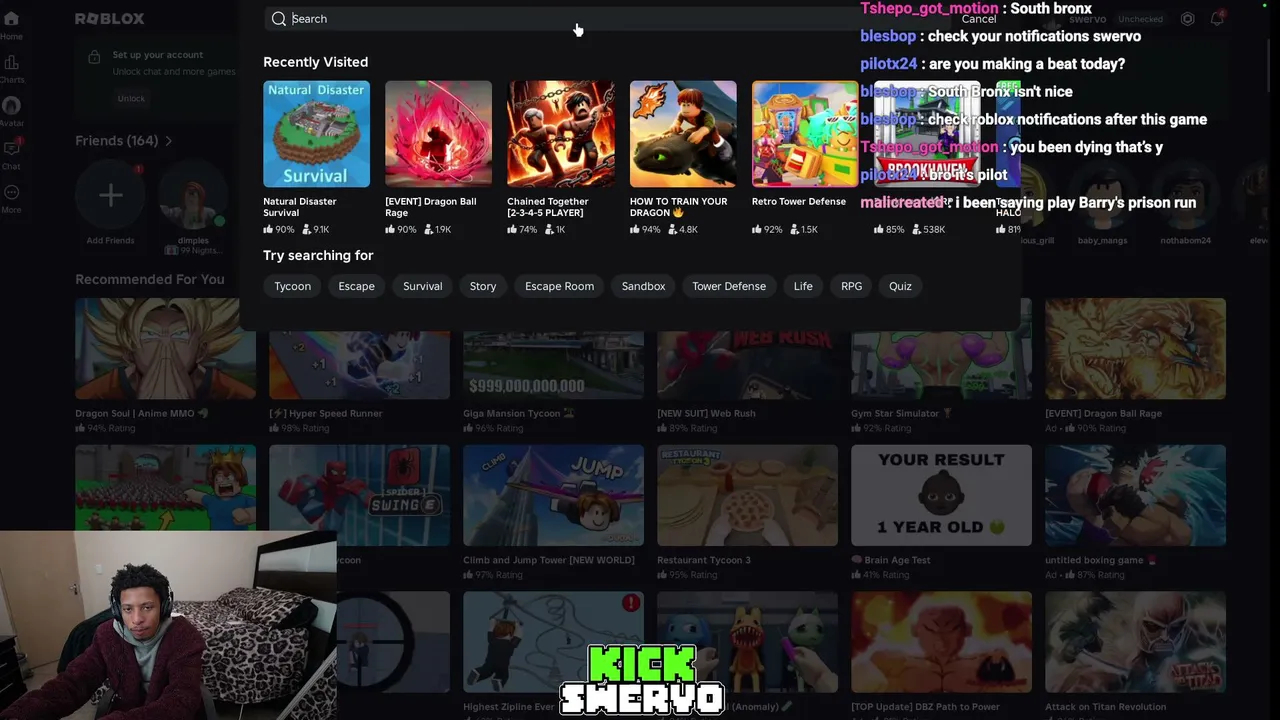Click the Set up your account text

point(158,55)
